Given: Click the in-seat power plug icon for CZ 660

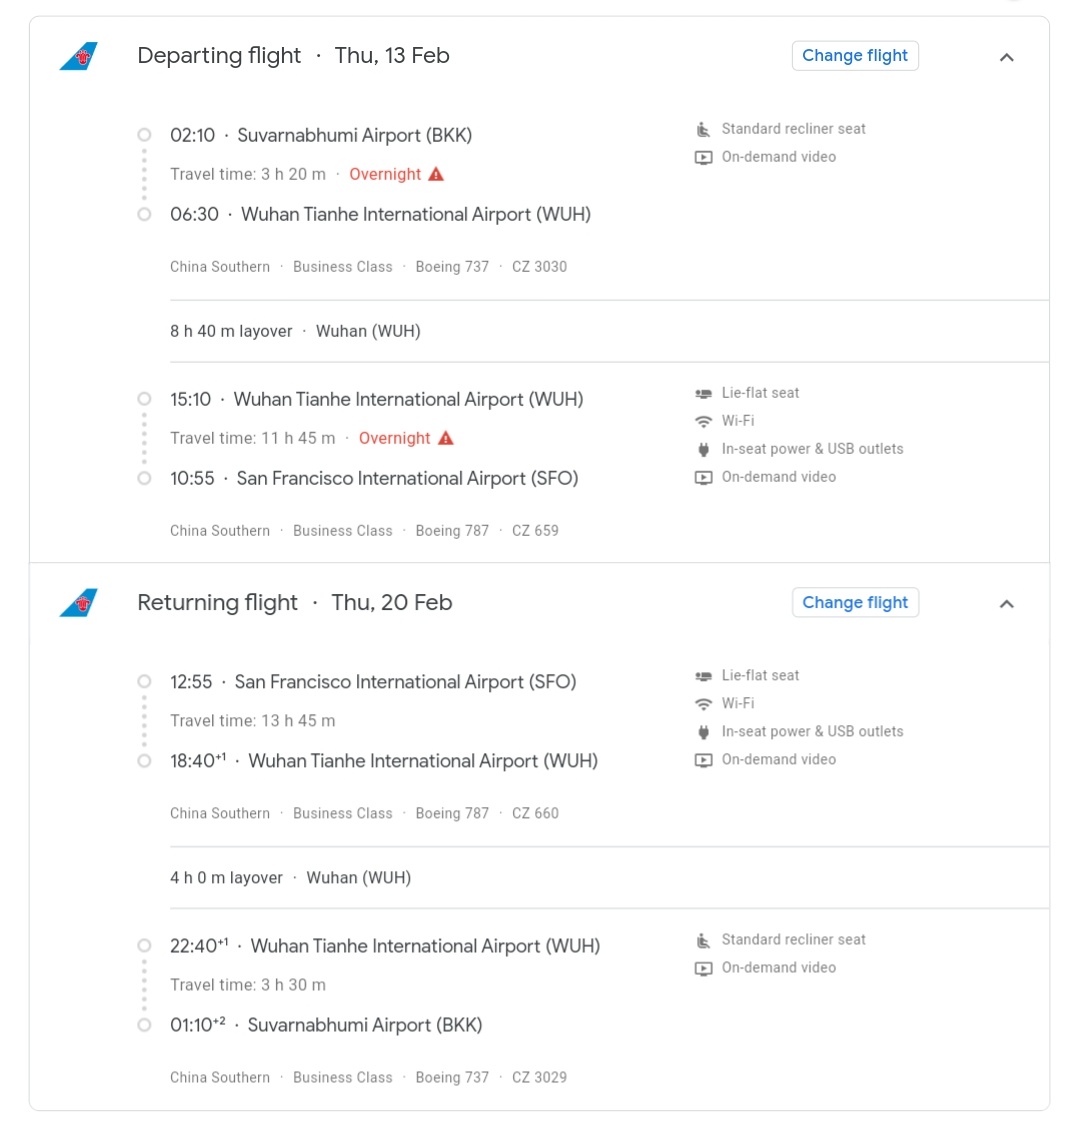Looking at the screenshot, I should (703, 732).
